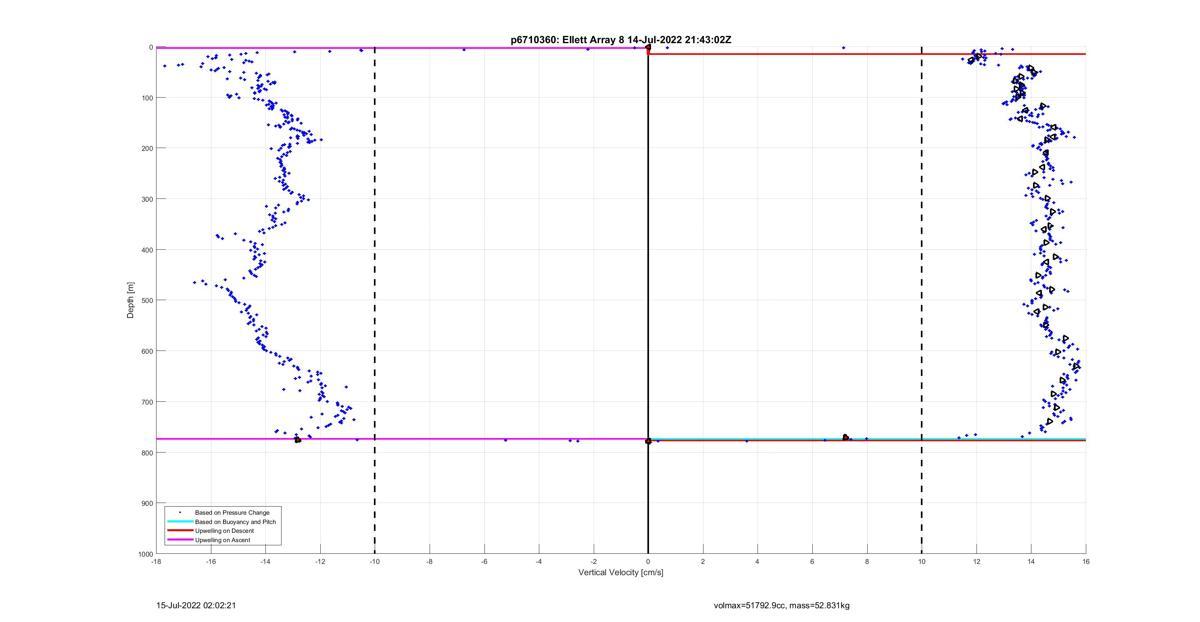Image resolution: width=1200 pixels, height=622 pixels.
Task: Click the depth tick label '400'
Action: [x=146, y=250]
